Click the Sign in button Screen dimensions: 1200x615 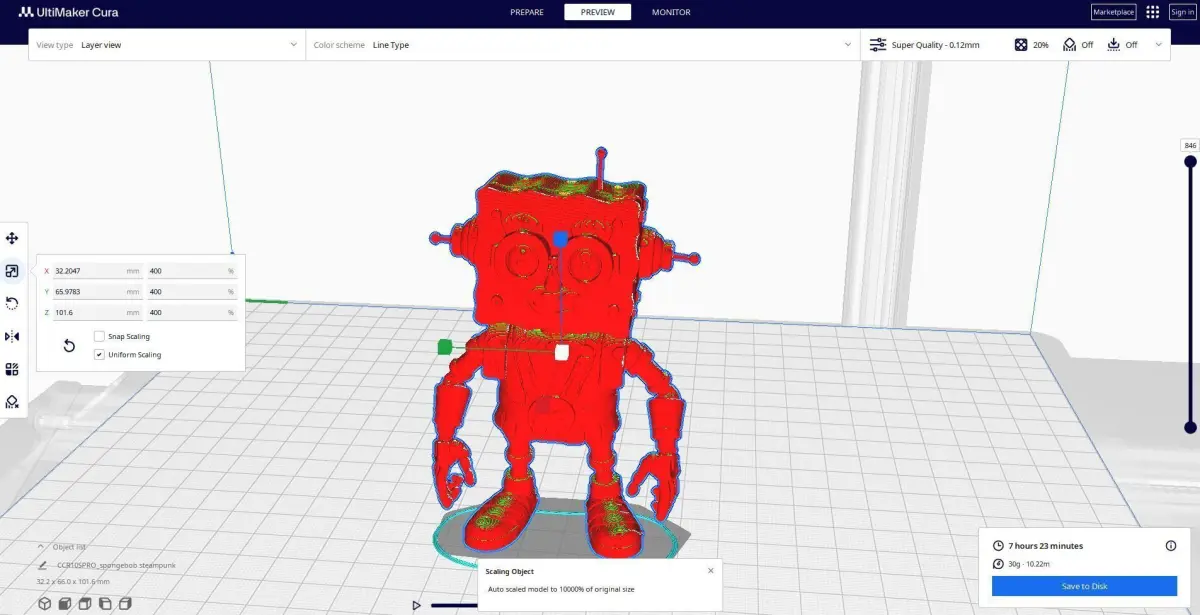point(1181,12)
